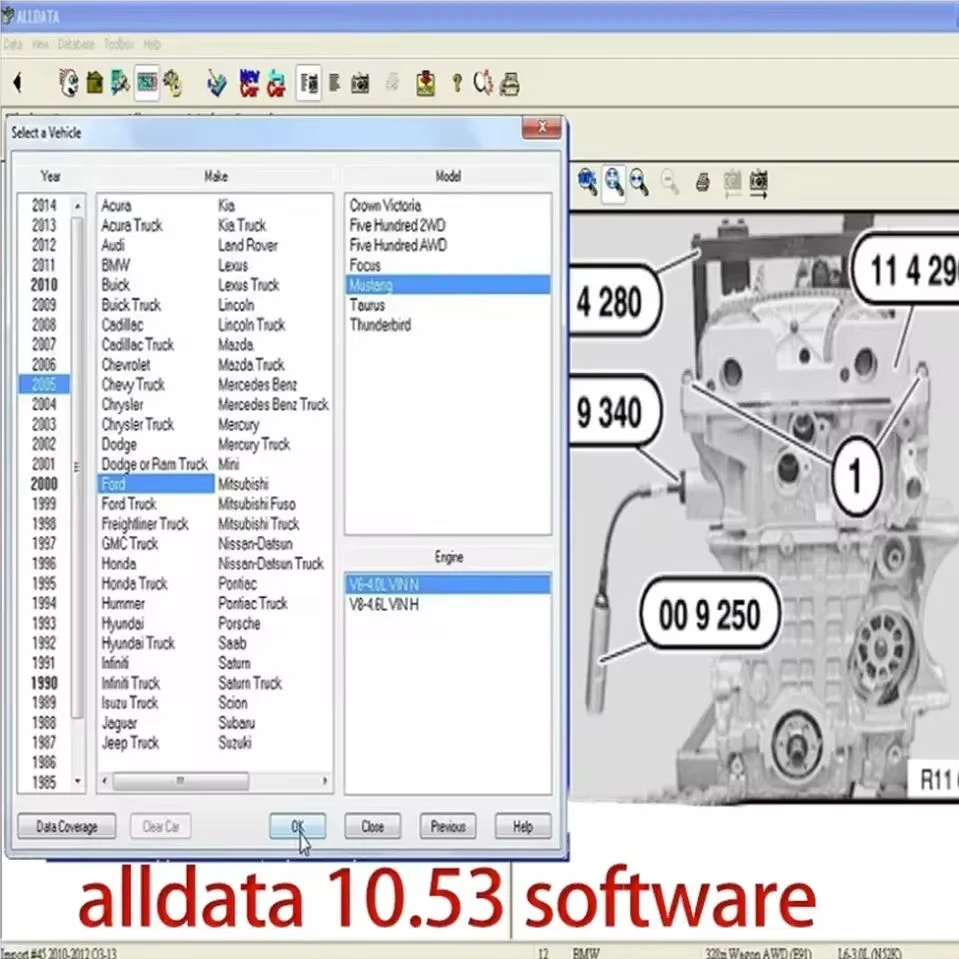Viewport: 959px width, 959px height.
Task: Click the yellow question mark help icon
Action: click(457, 84)
